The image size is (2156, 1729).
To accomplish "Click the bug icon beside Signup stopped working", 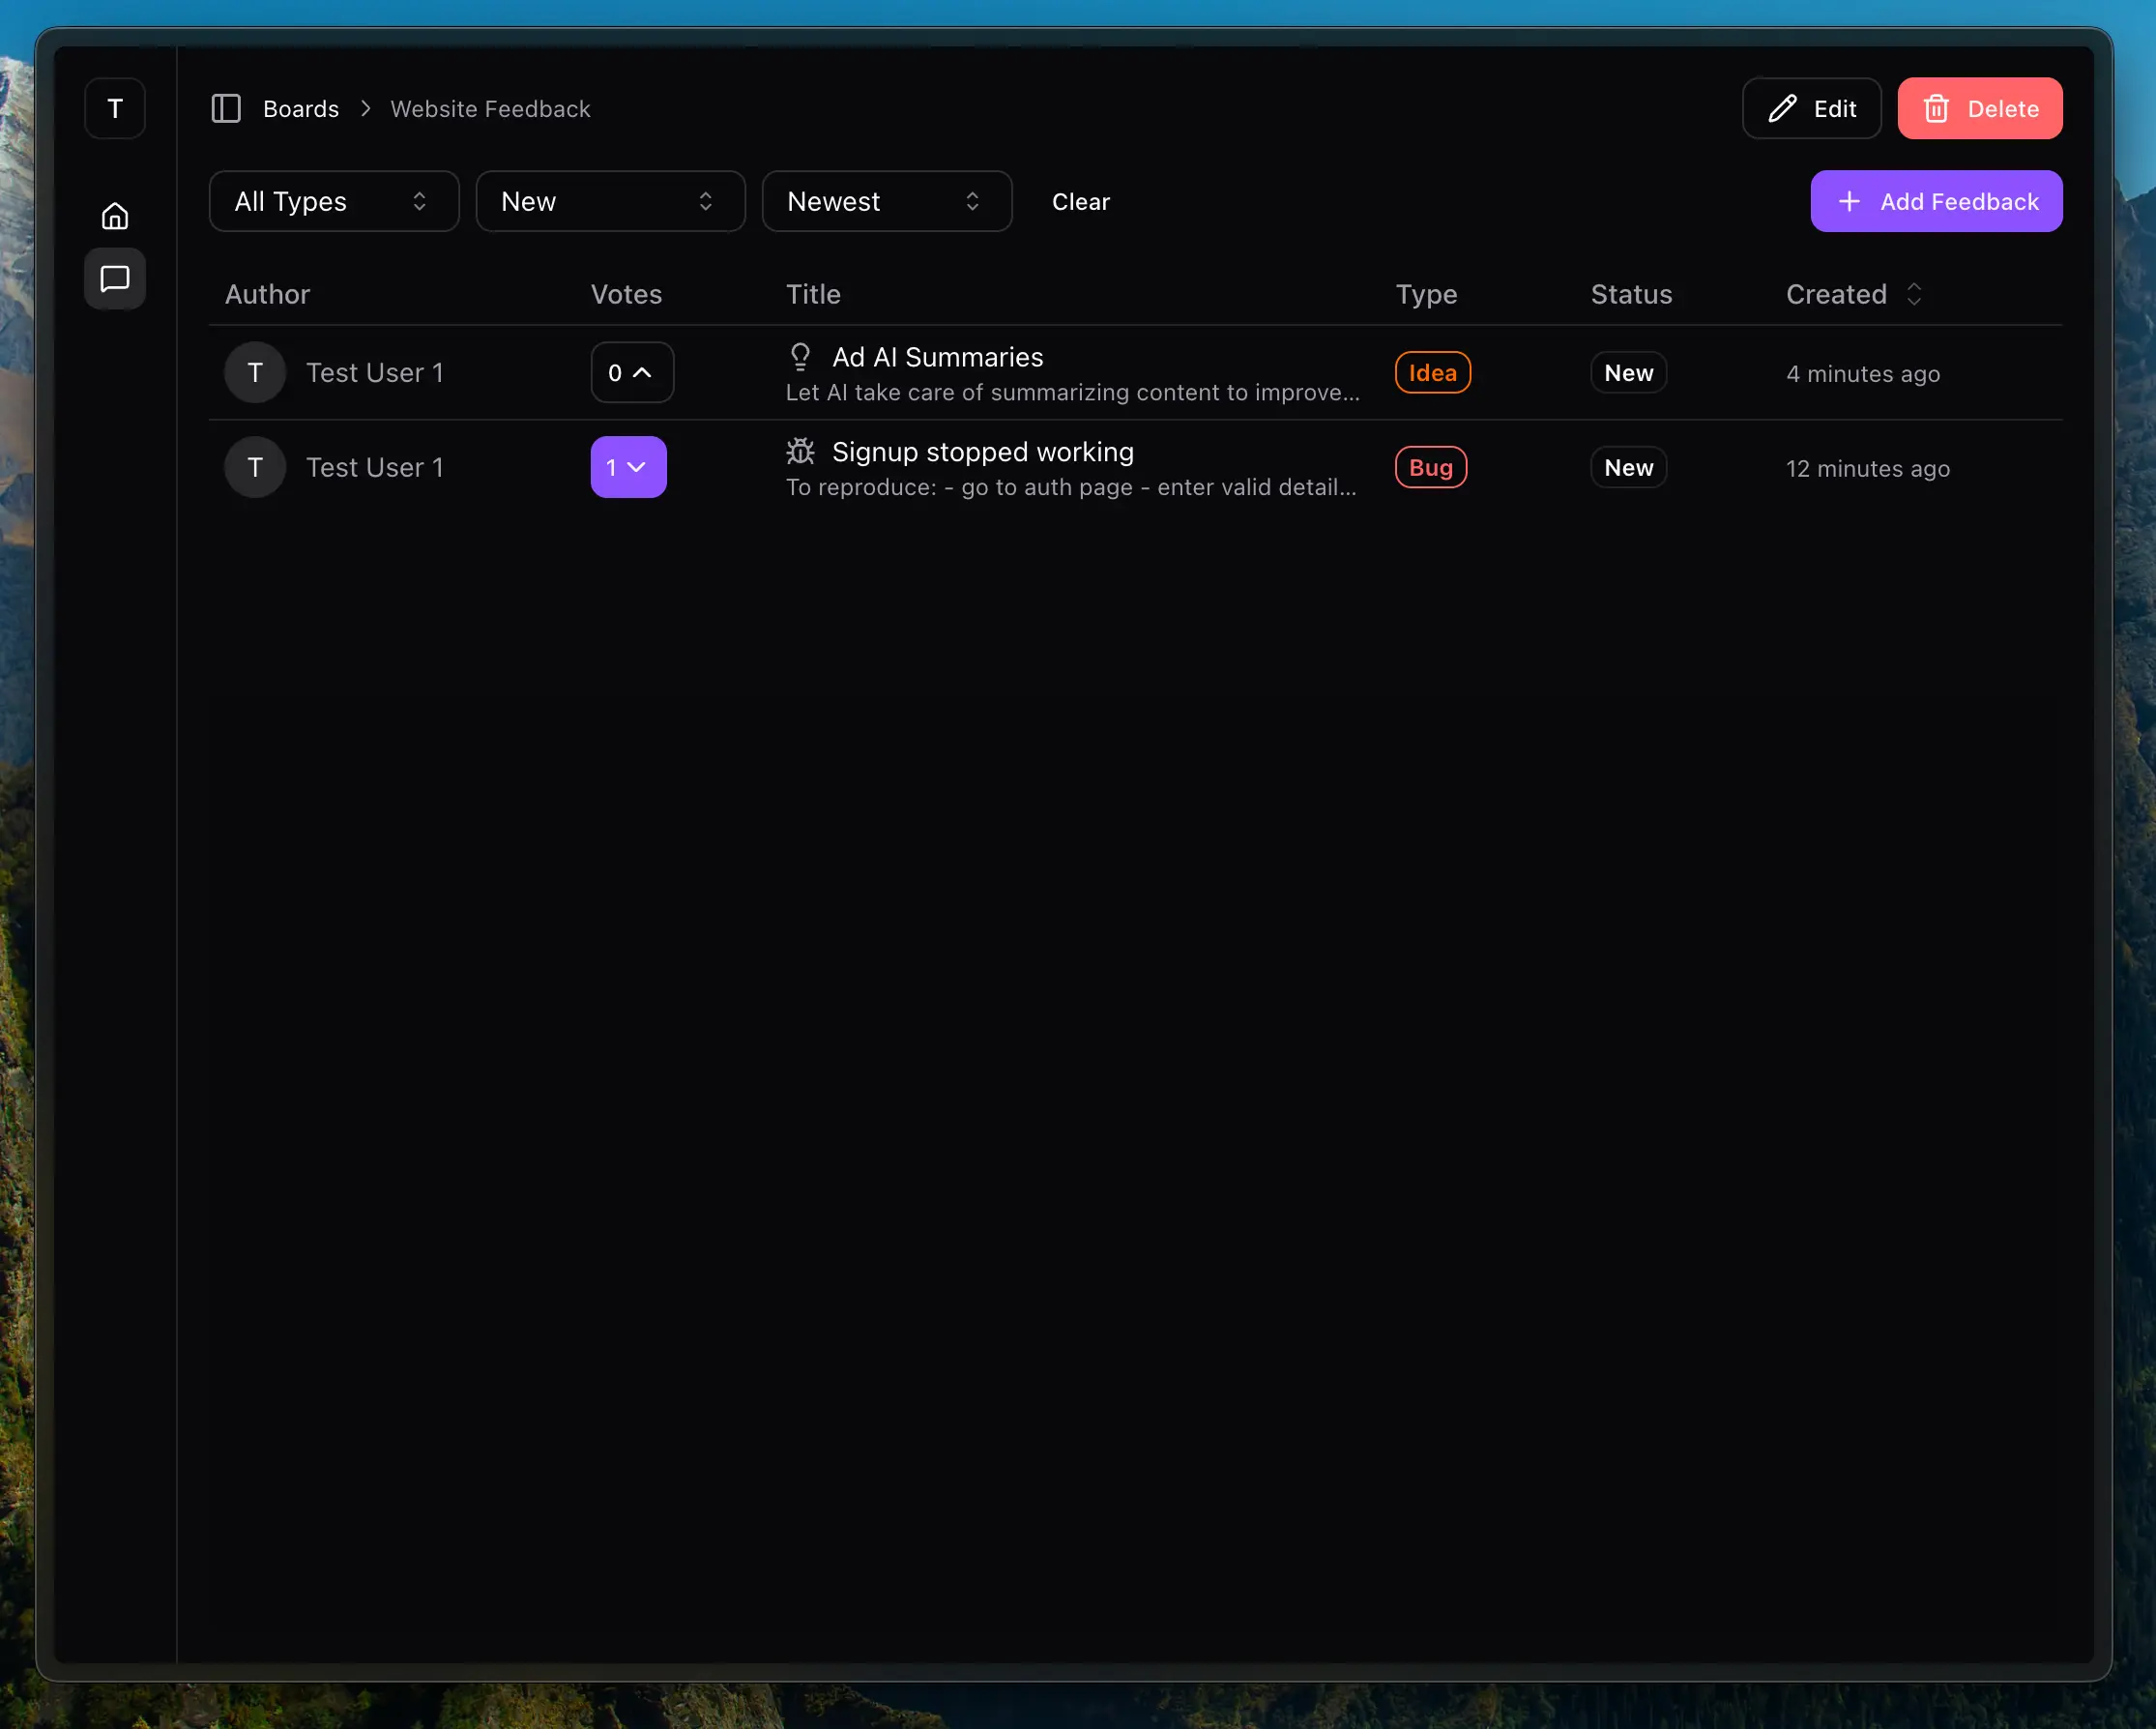I will pos(799,451).
